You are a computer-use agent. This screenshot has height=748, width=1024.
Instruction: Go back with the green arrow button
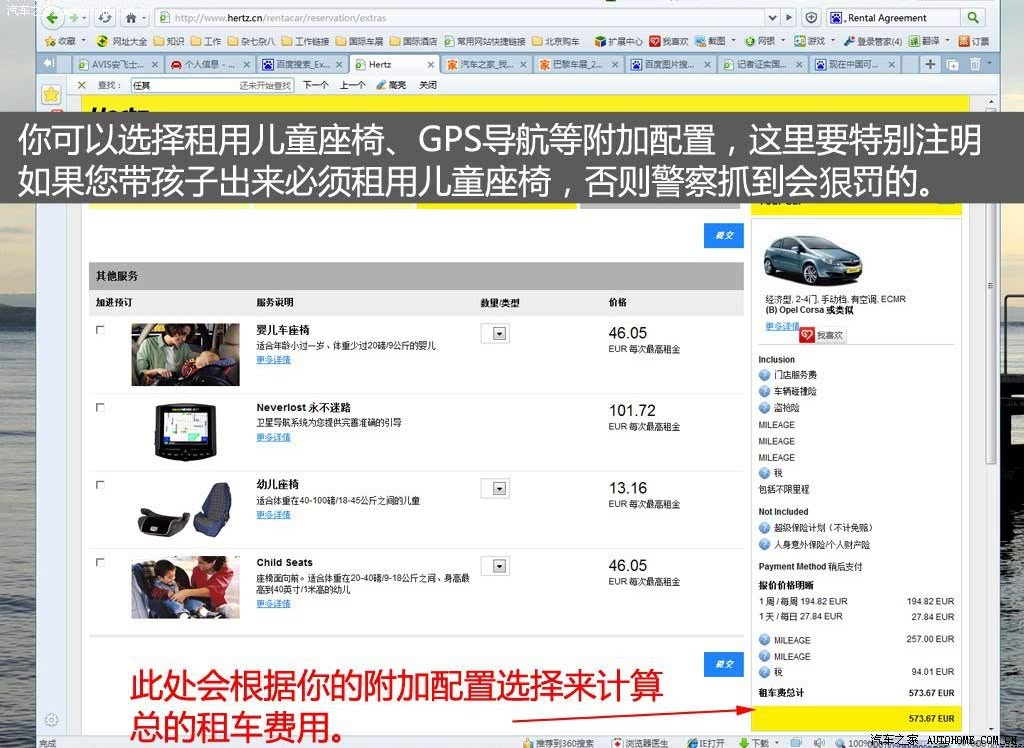53,18
